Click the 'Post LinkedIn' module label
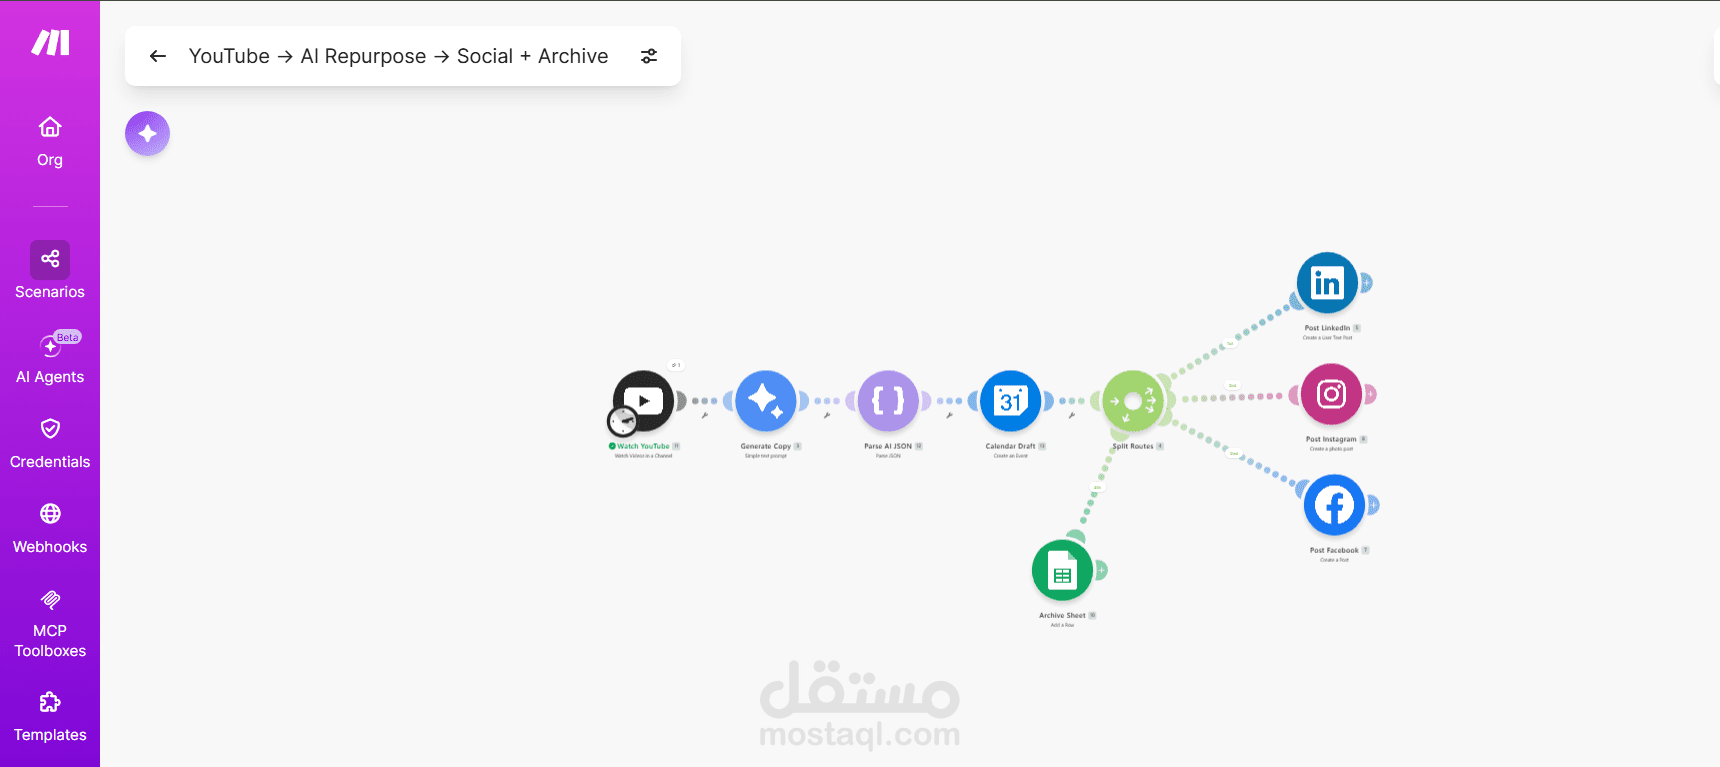1720x767 pixels. coord(1327,328)
